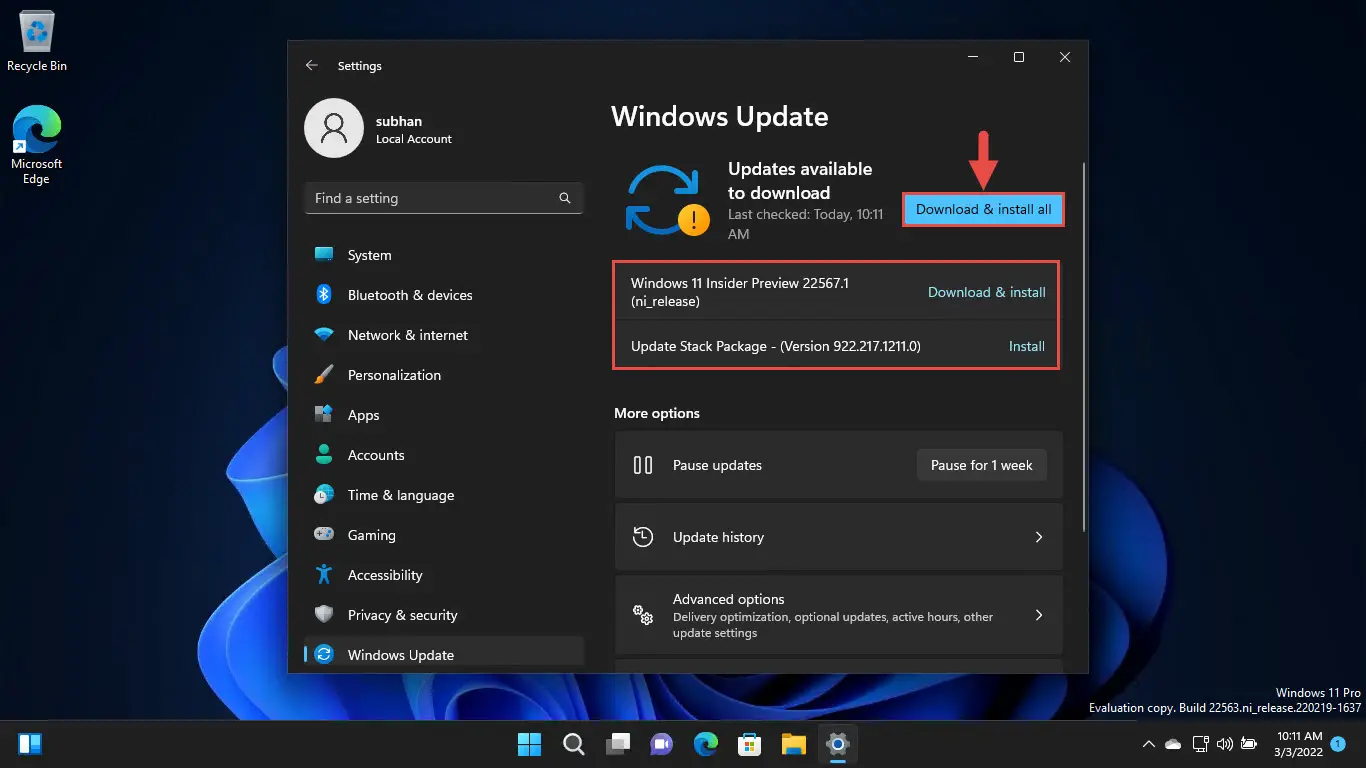The height and width of the screenshot is (768, 1366).
Task: Click the Network & internet wifi icon
Action: pyautogui.click(x=324, y=335)
